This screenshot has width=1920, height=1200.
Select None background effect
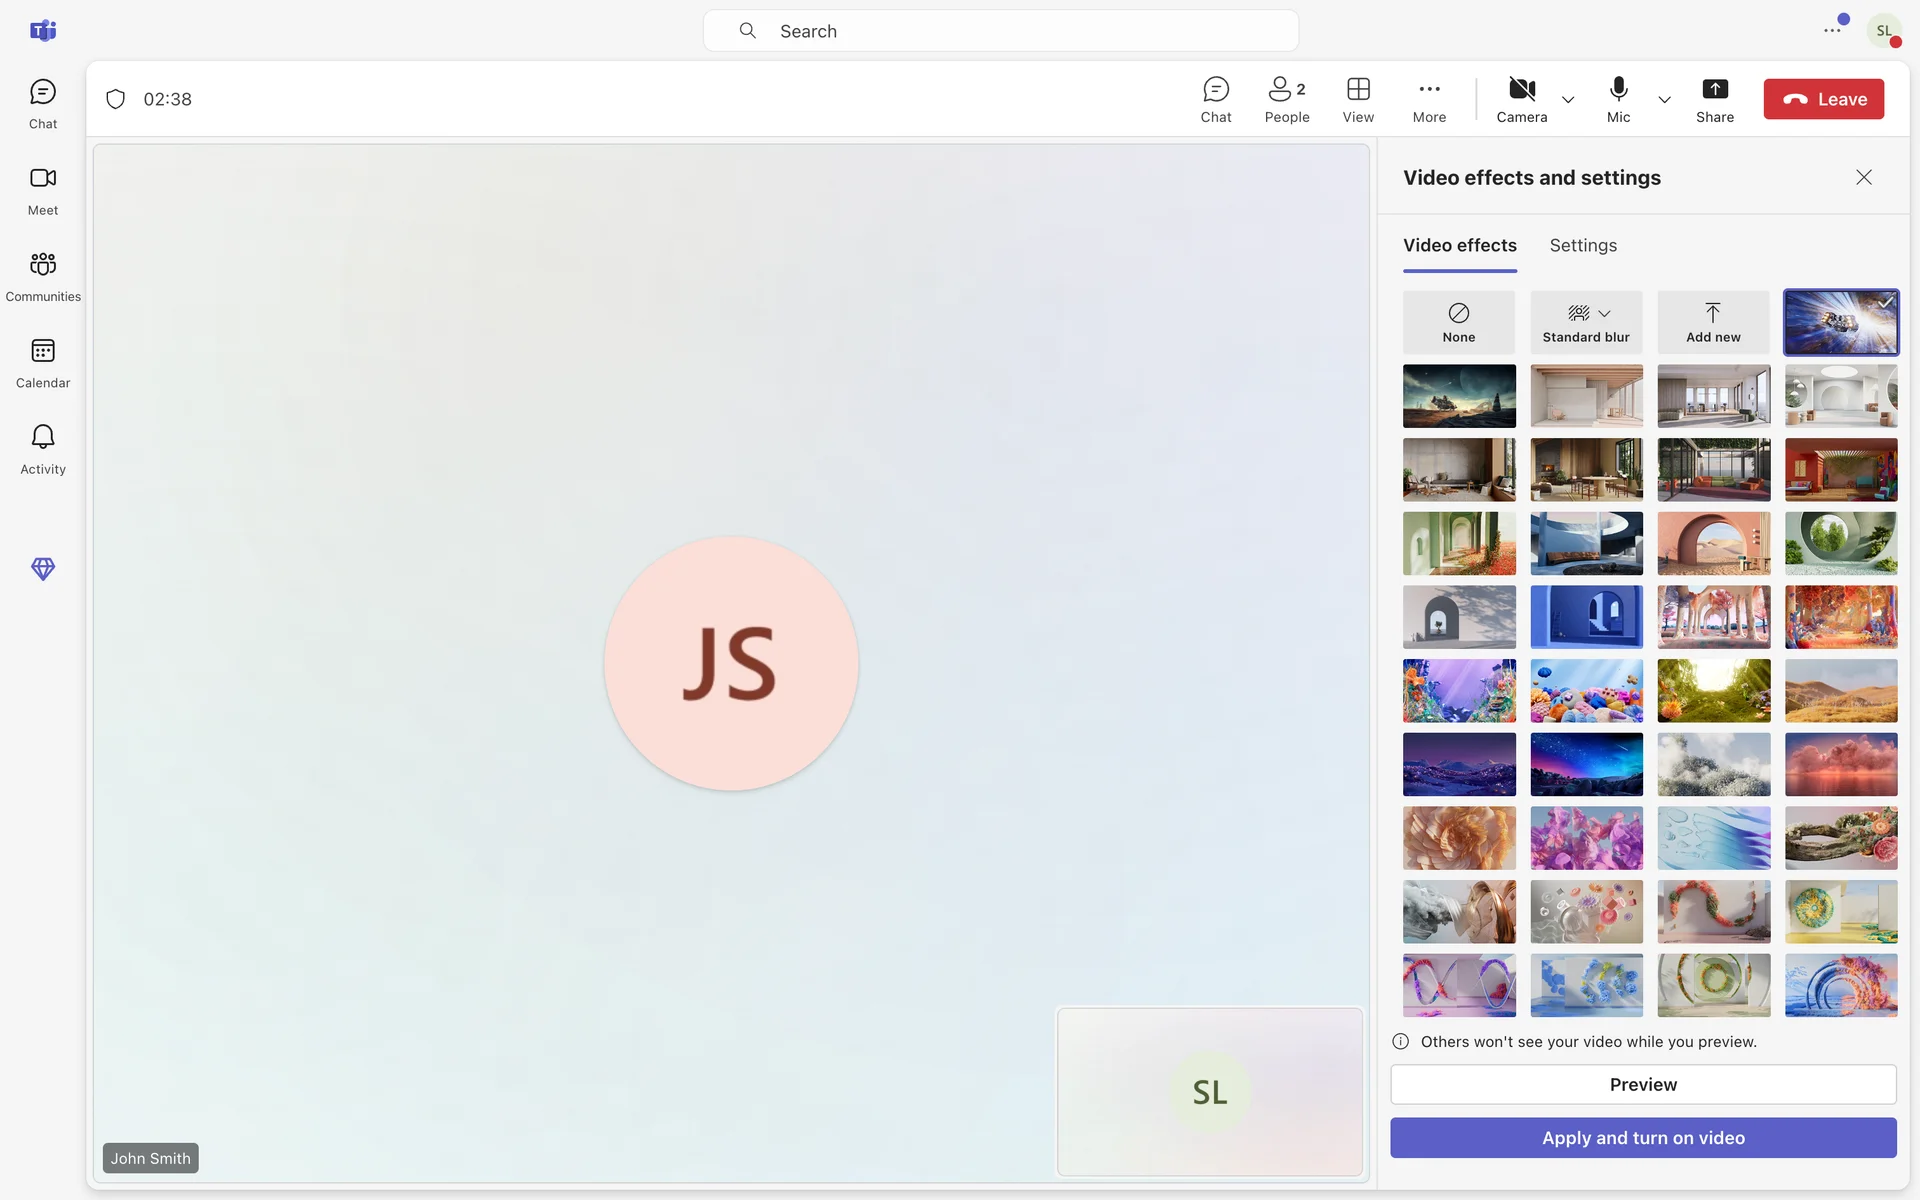point(1458,322)
